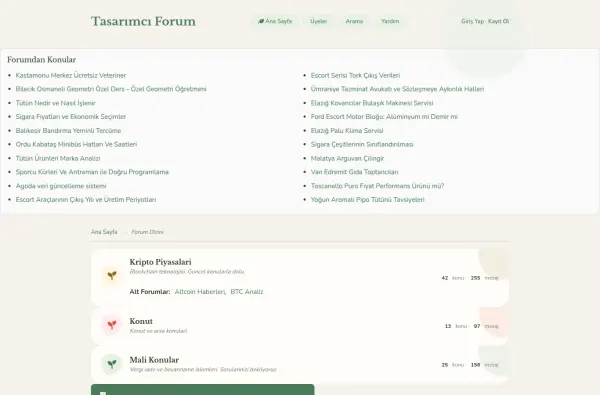600x395 pixels.
Task: Open Sigara Çeşitlerinin Sınıflandırılması topic
Action: 362,144
